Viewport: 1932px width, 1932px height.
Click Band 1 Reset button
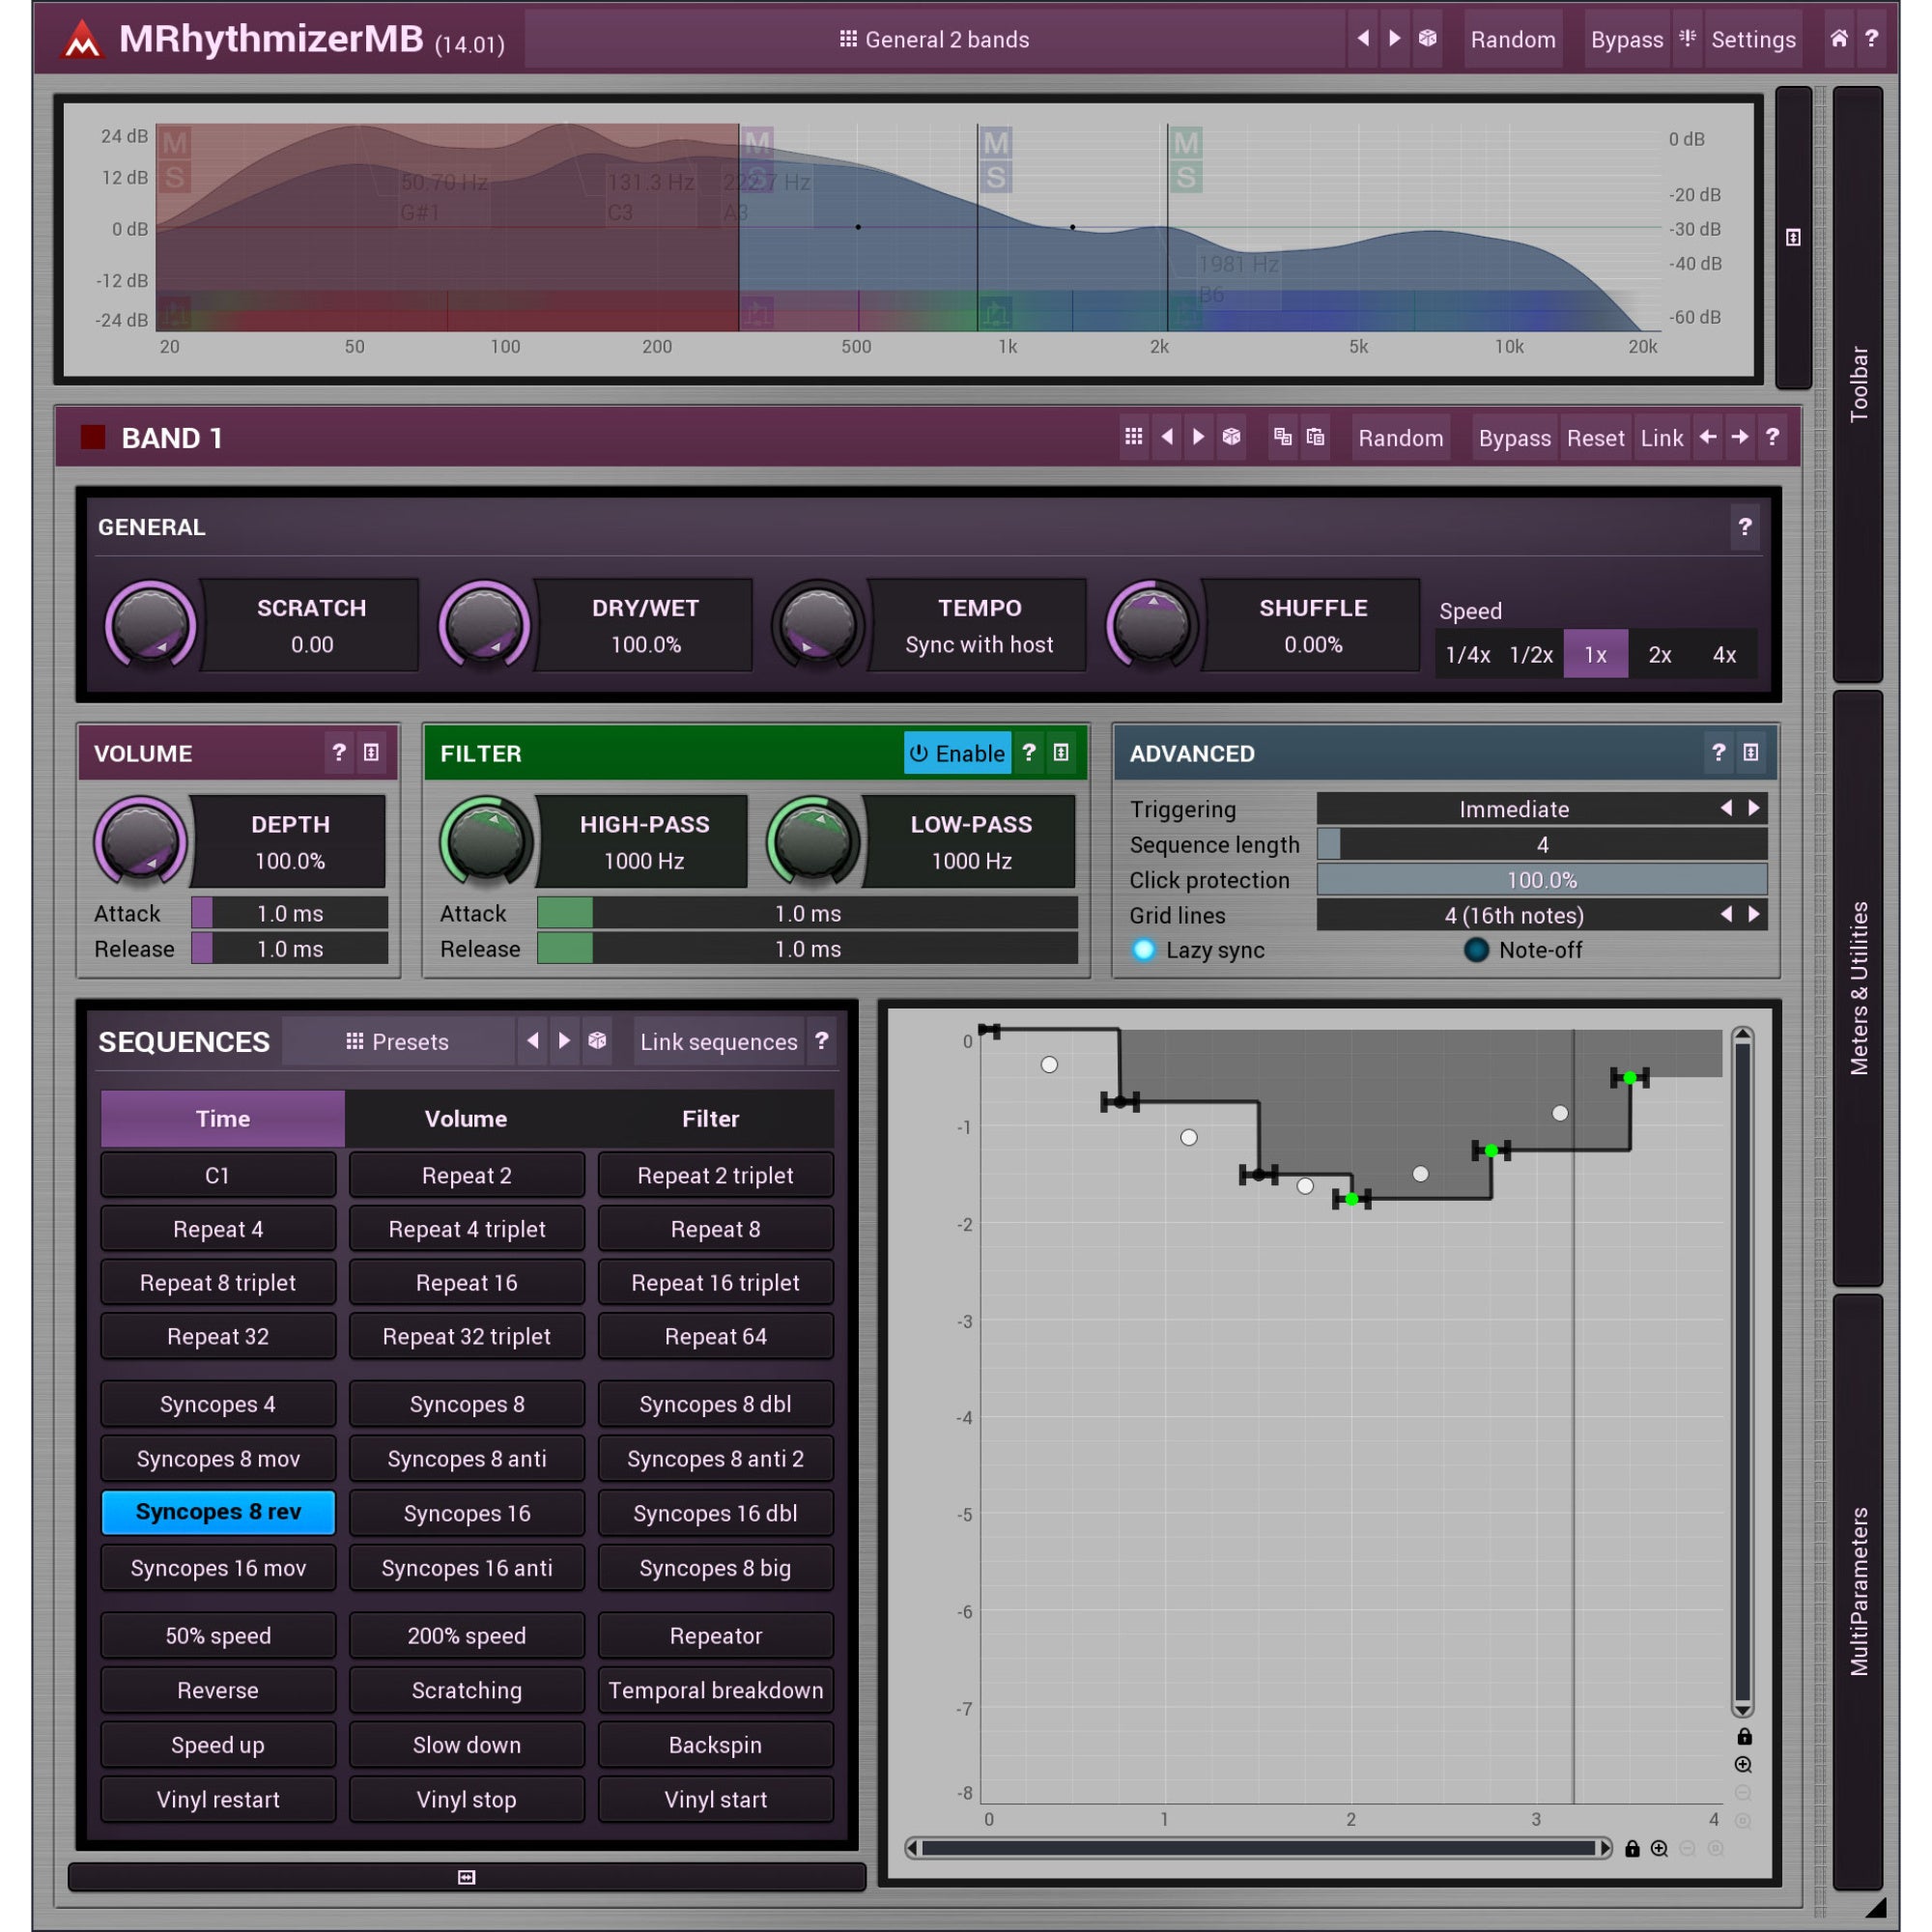tap(1595, 438)
